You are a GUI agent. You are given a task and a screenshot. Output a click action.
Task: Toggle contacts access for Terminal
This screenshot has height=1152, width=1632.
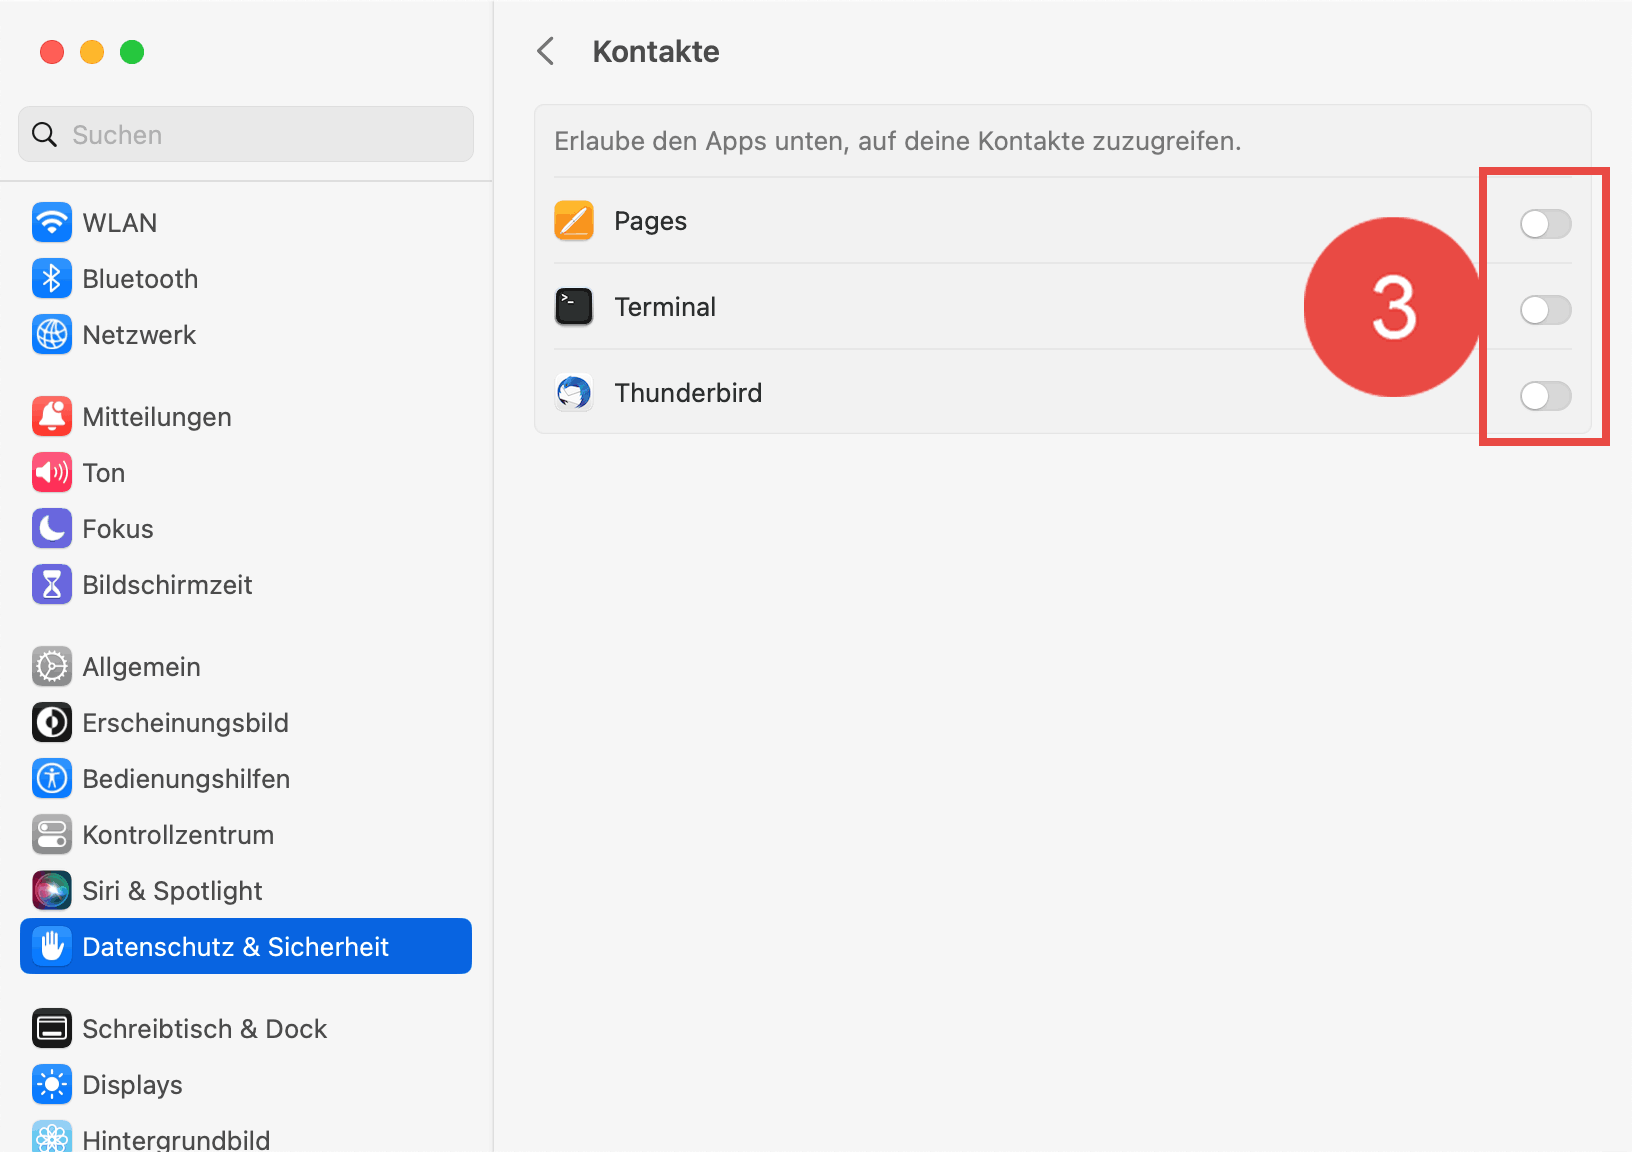click(x=1545, y=310)
